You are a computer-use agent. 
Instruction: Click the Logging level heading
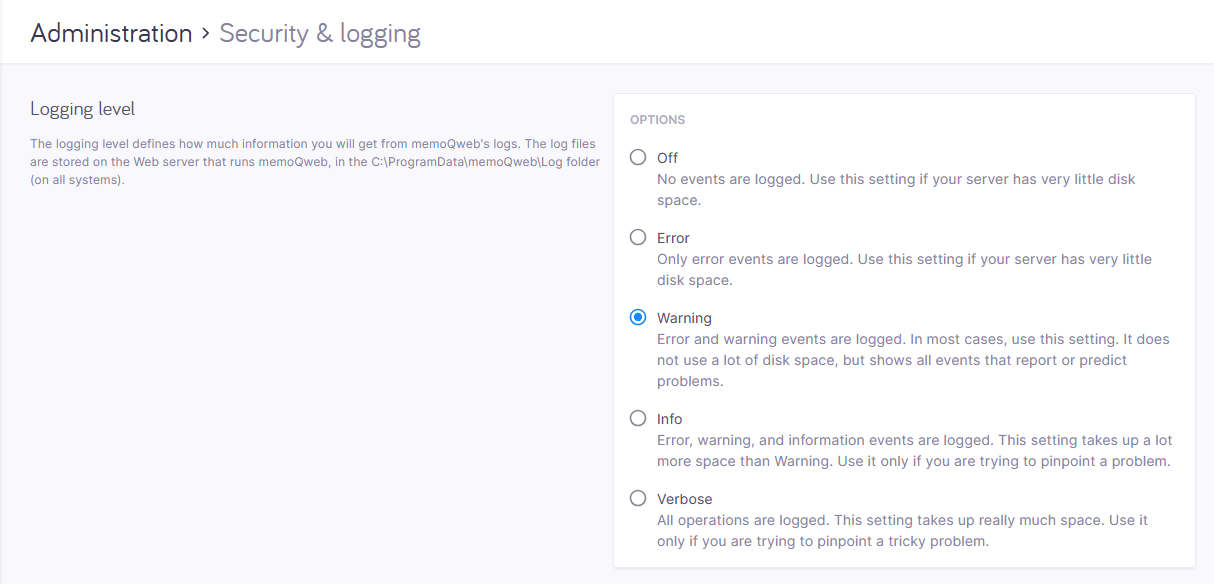click(83, 108)
